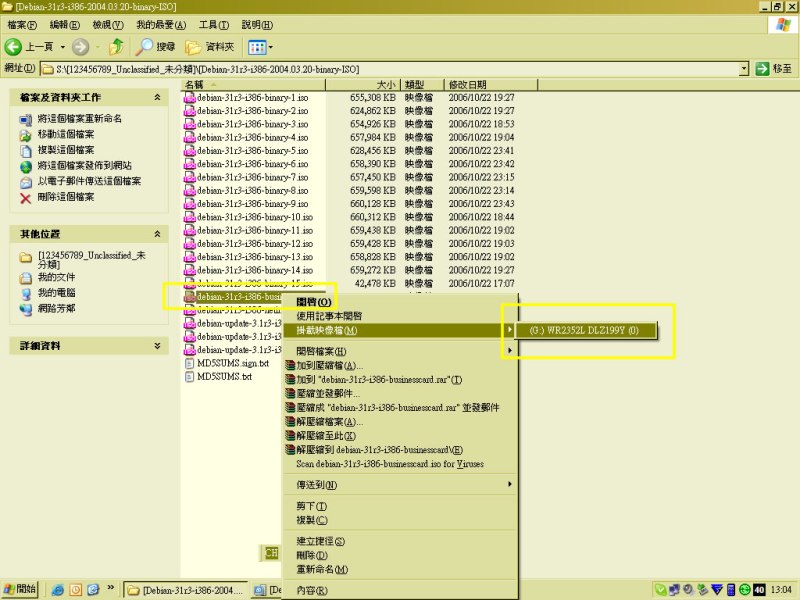Choose 剪下(T) from context menu

(x=401, y=506)
